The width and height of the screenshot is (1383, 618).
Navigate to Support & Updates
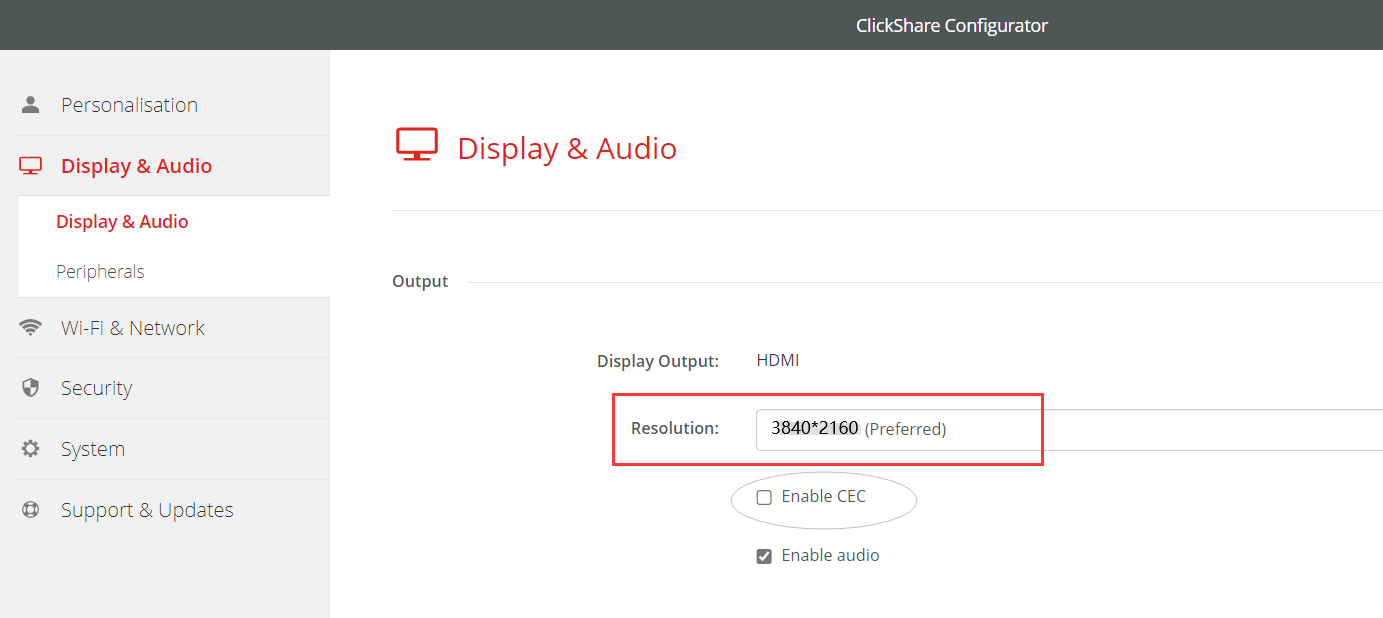(x=147, y=510)
